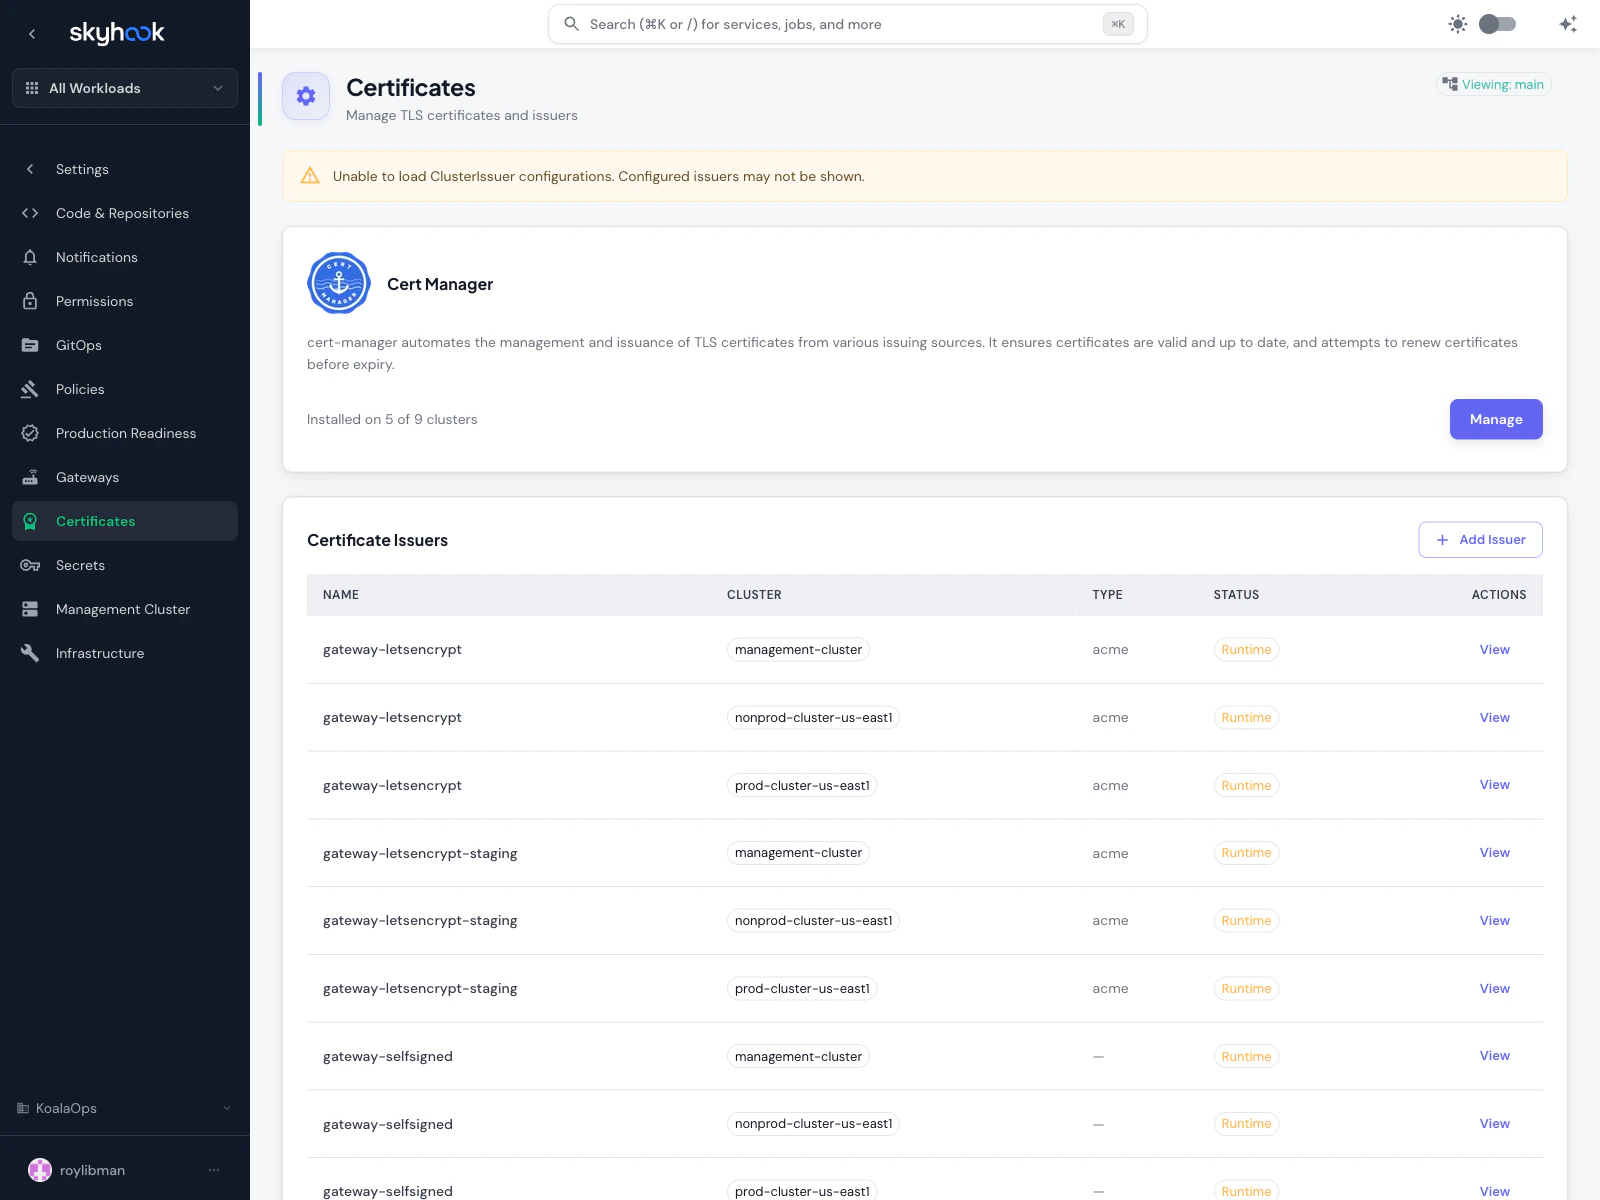
Task: Click the sun icon near the theme switch
Action: (x=1458, y=23)
